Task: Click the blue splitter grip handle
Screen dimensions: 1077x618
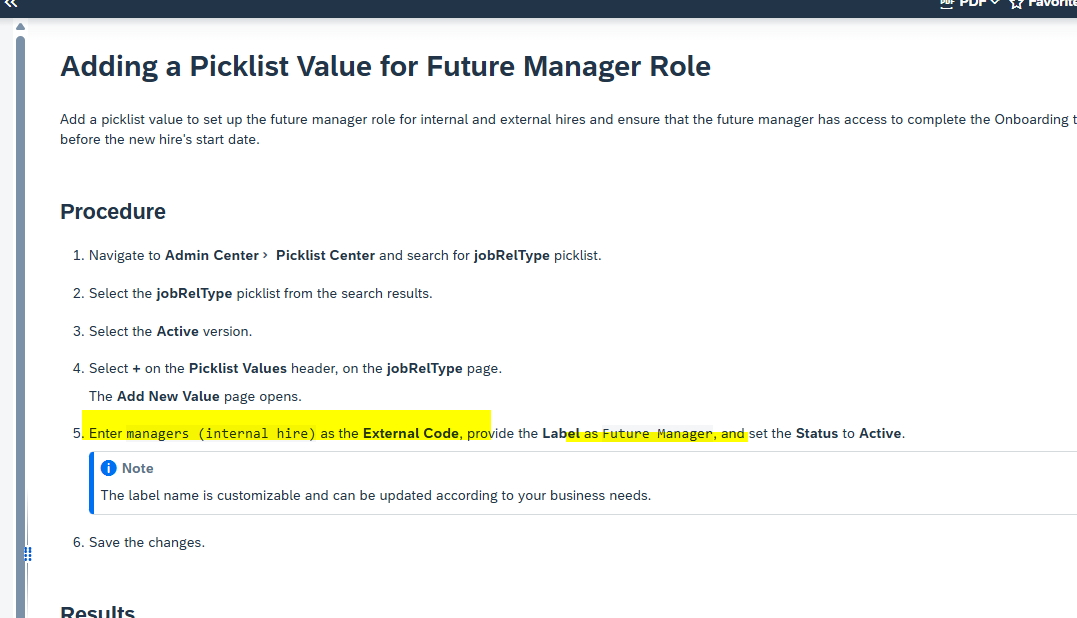Action: click(28, 554)
